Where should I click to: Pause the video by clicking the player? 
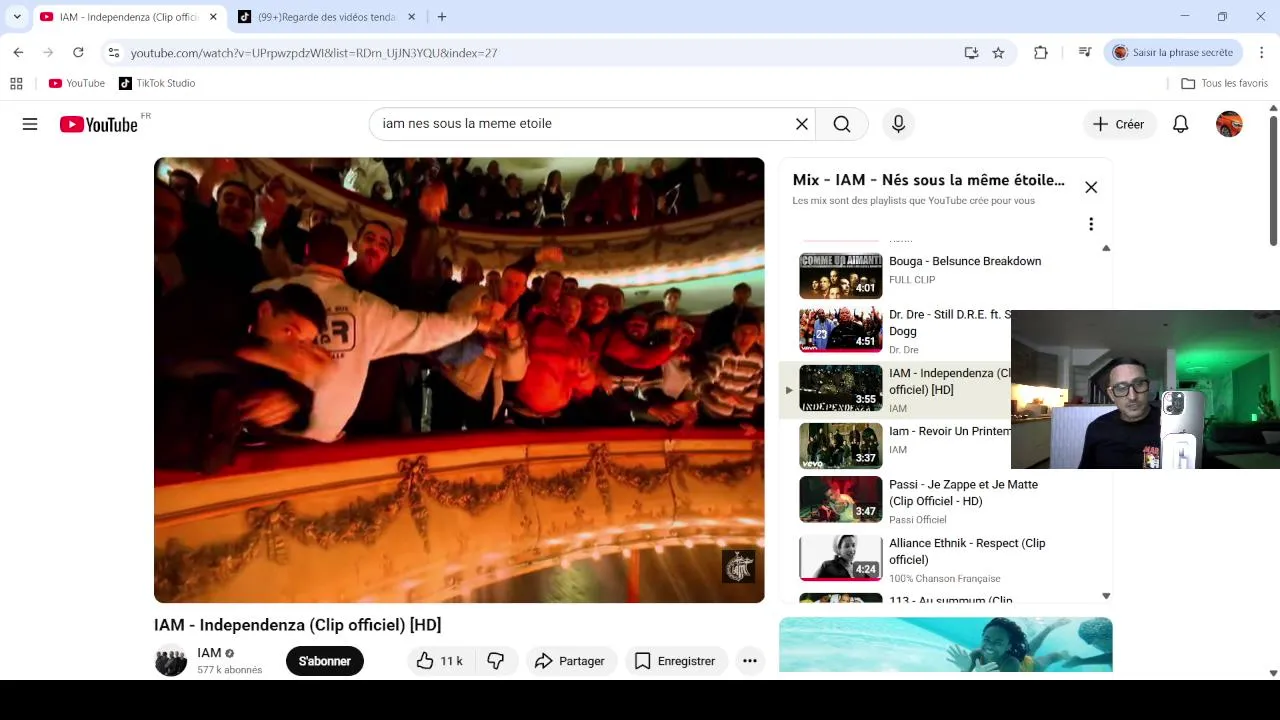pos(459,380)
